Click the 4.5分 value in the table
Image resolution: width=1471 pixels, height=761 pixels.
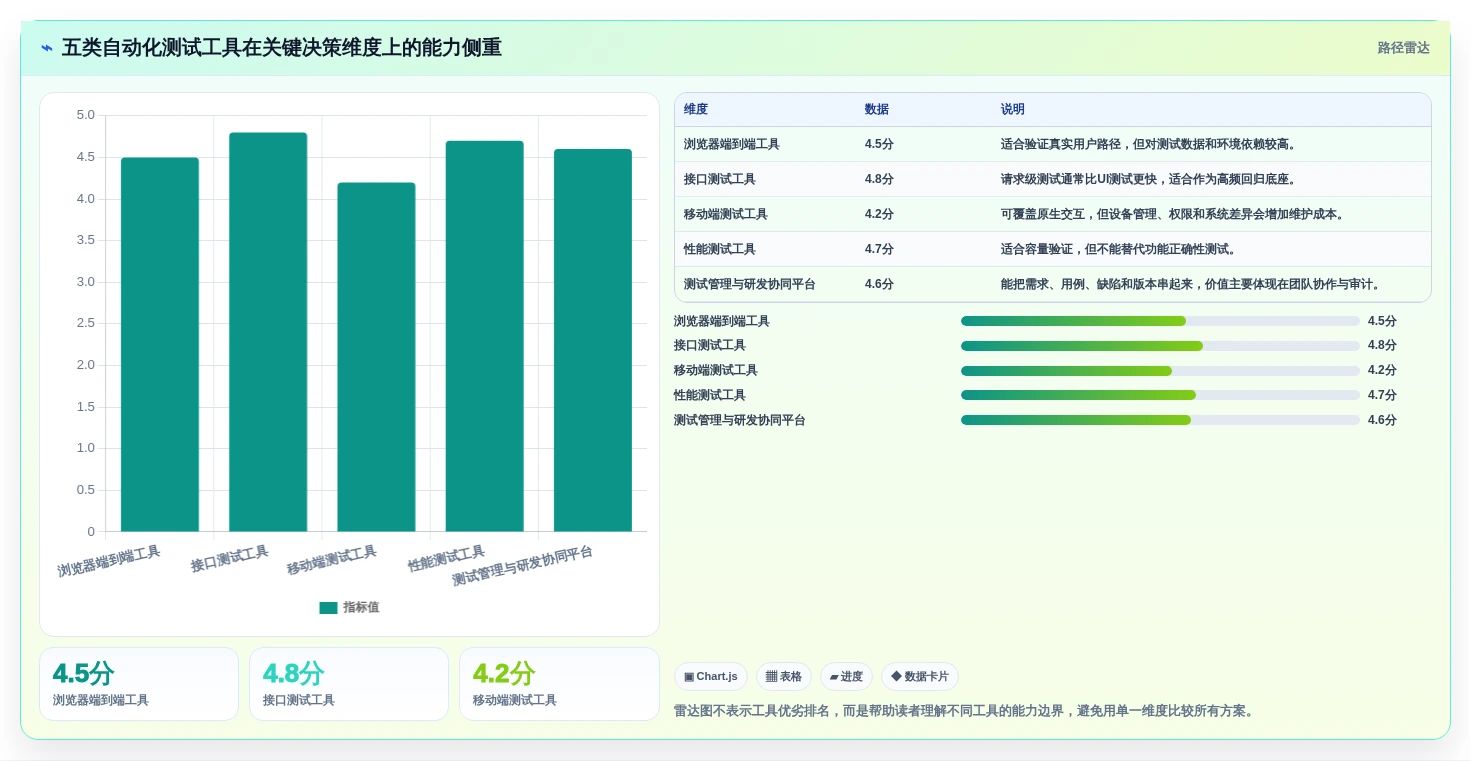(x=879, y=144)
